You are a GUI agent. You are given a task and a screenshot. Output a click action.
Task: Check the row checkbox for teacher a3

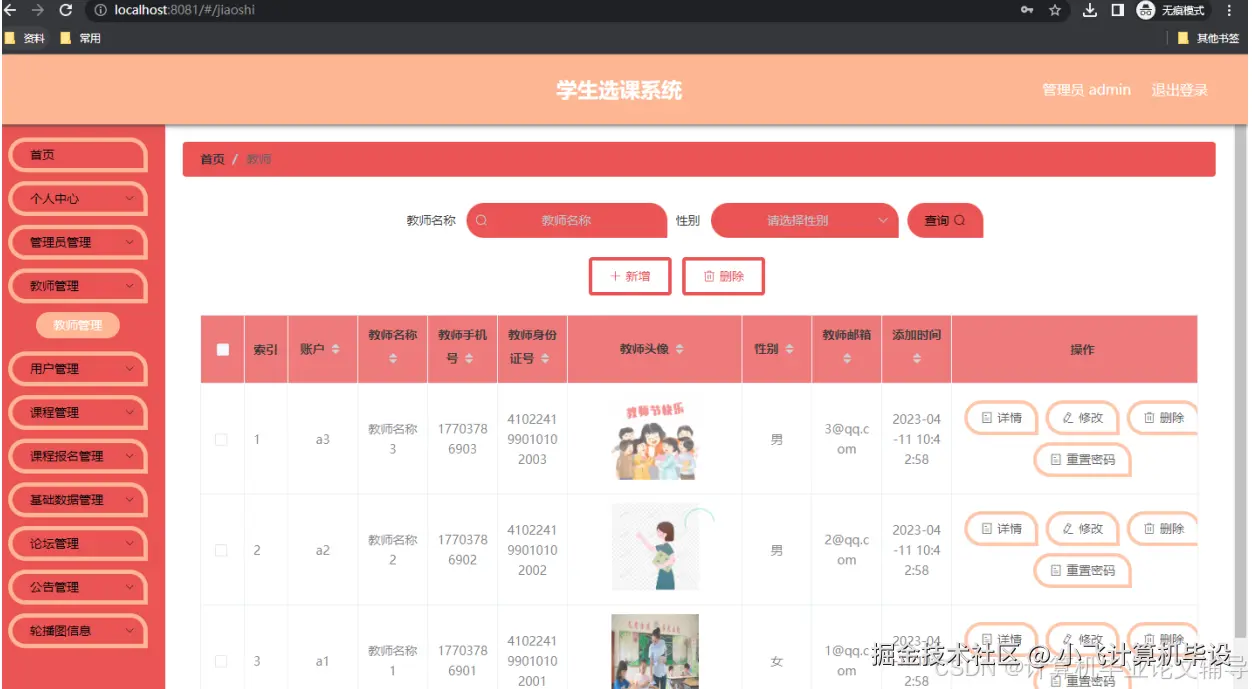(221, 438)
